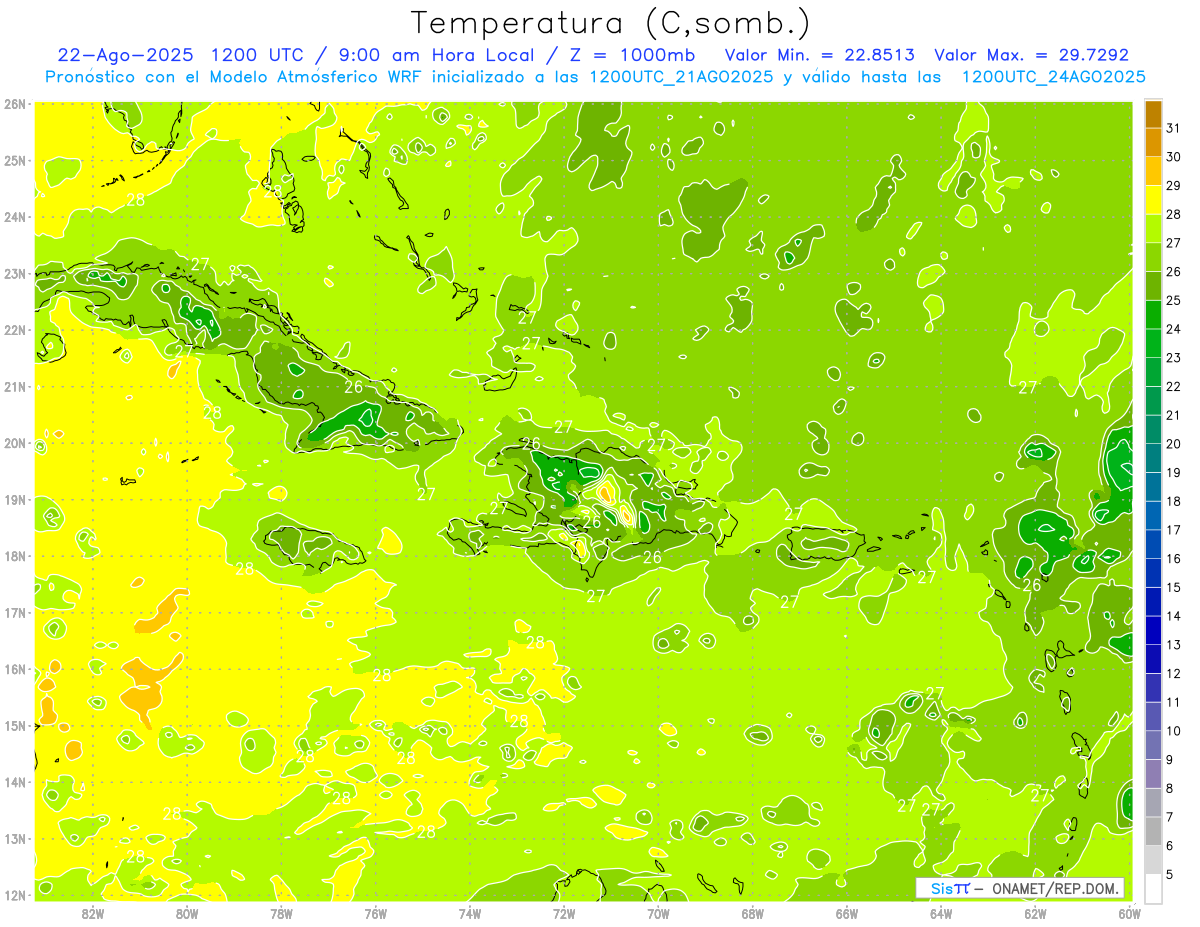Click the color scale label "30"

[x=1173, y=157]
